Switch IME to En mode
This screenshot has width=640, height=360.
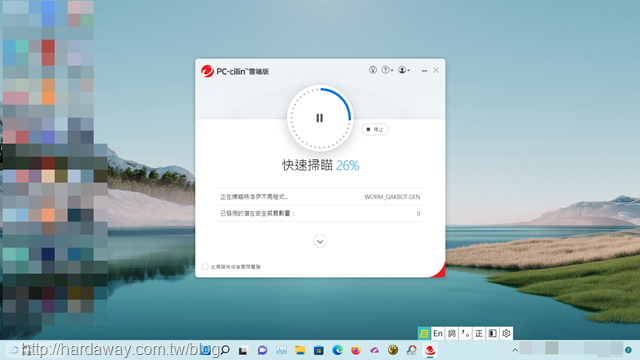click(x=438, y=333)
